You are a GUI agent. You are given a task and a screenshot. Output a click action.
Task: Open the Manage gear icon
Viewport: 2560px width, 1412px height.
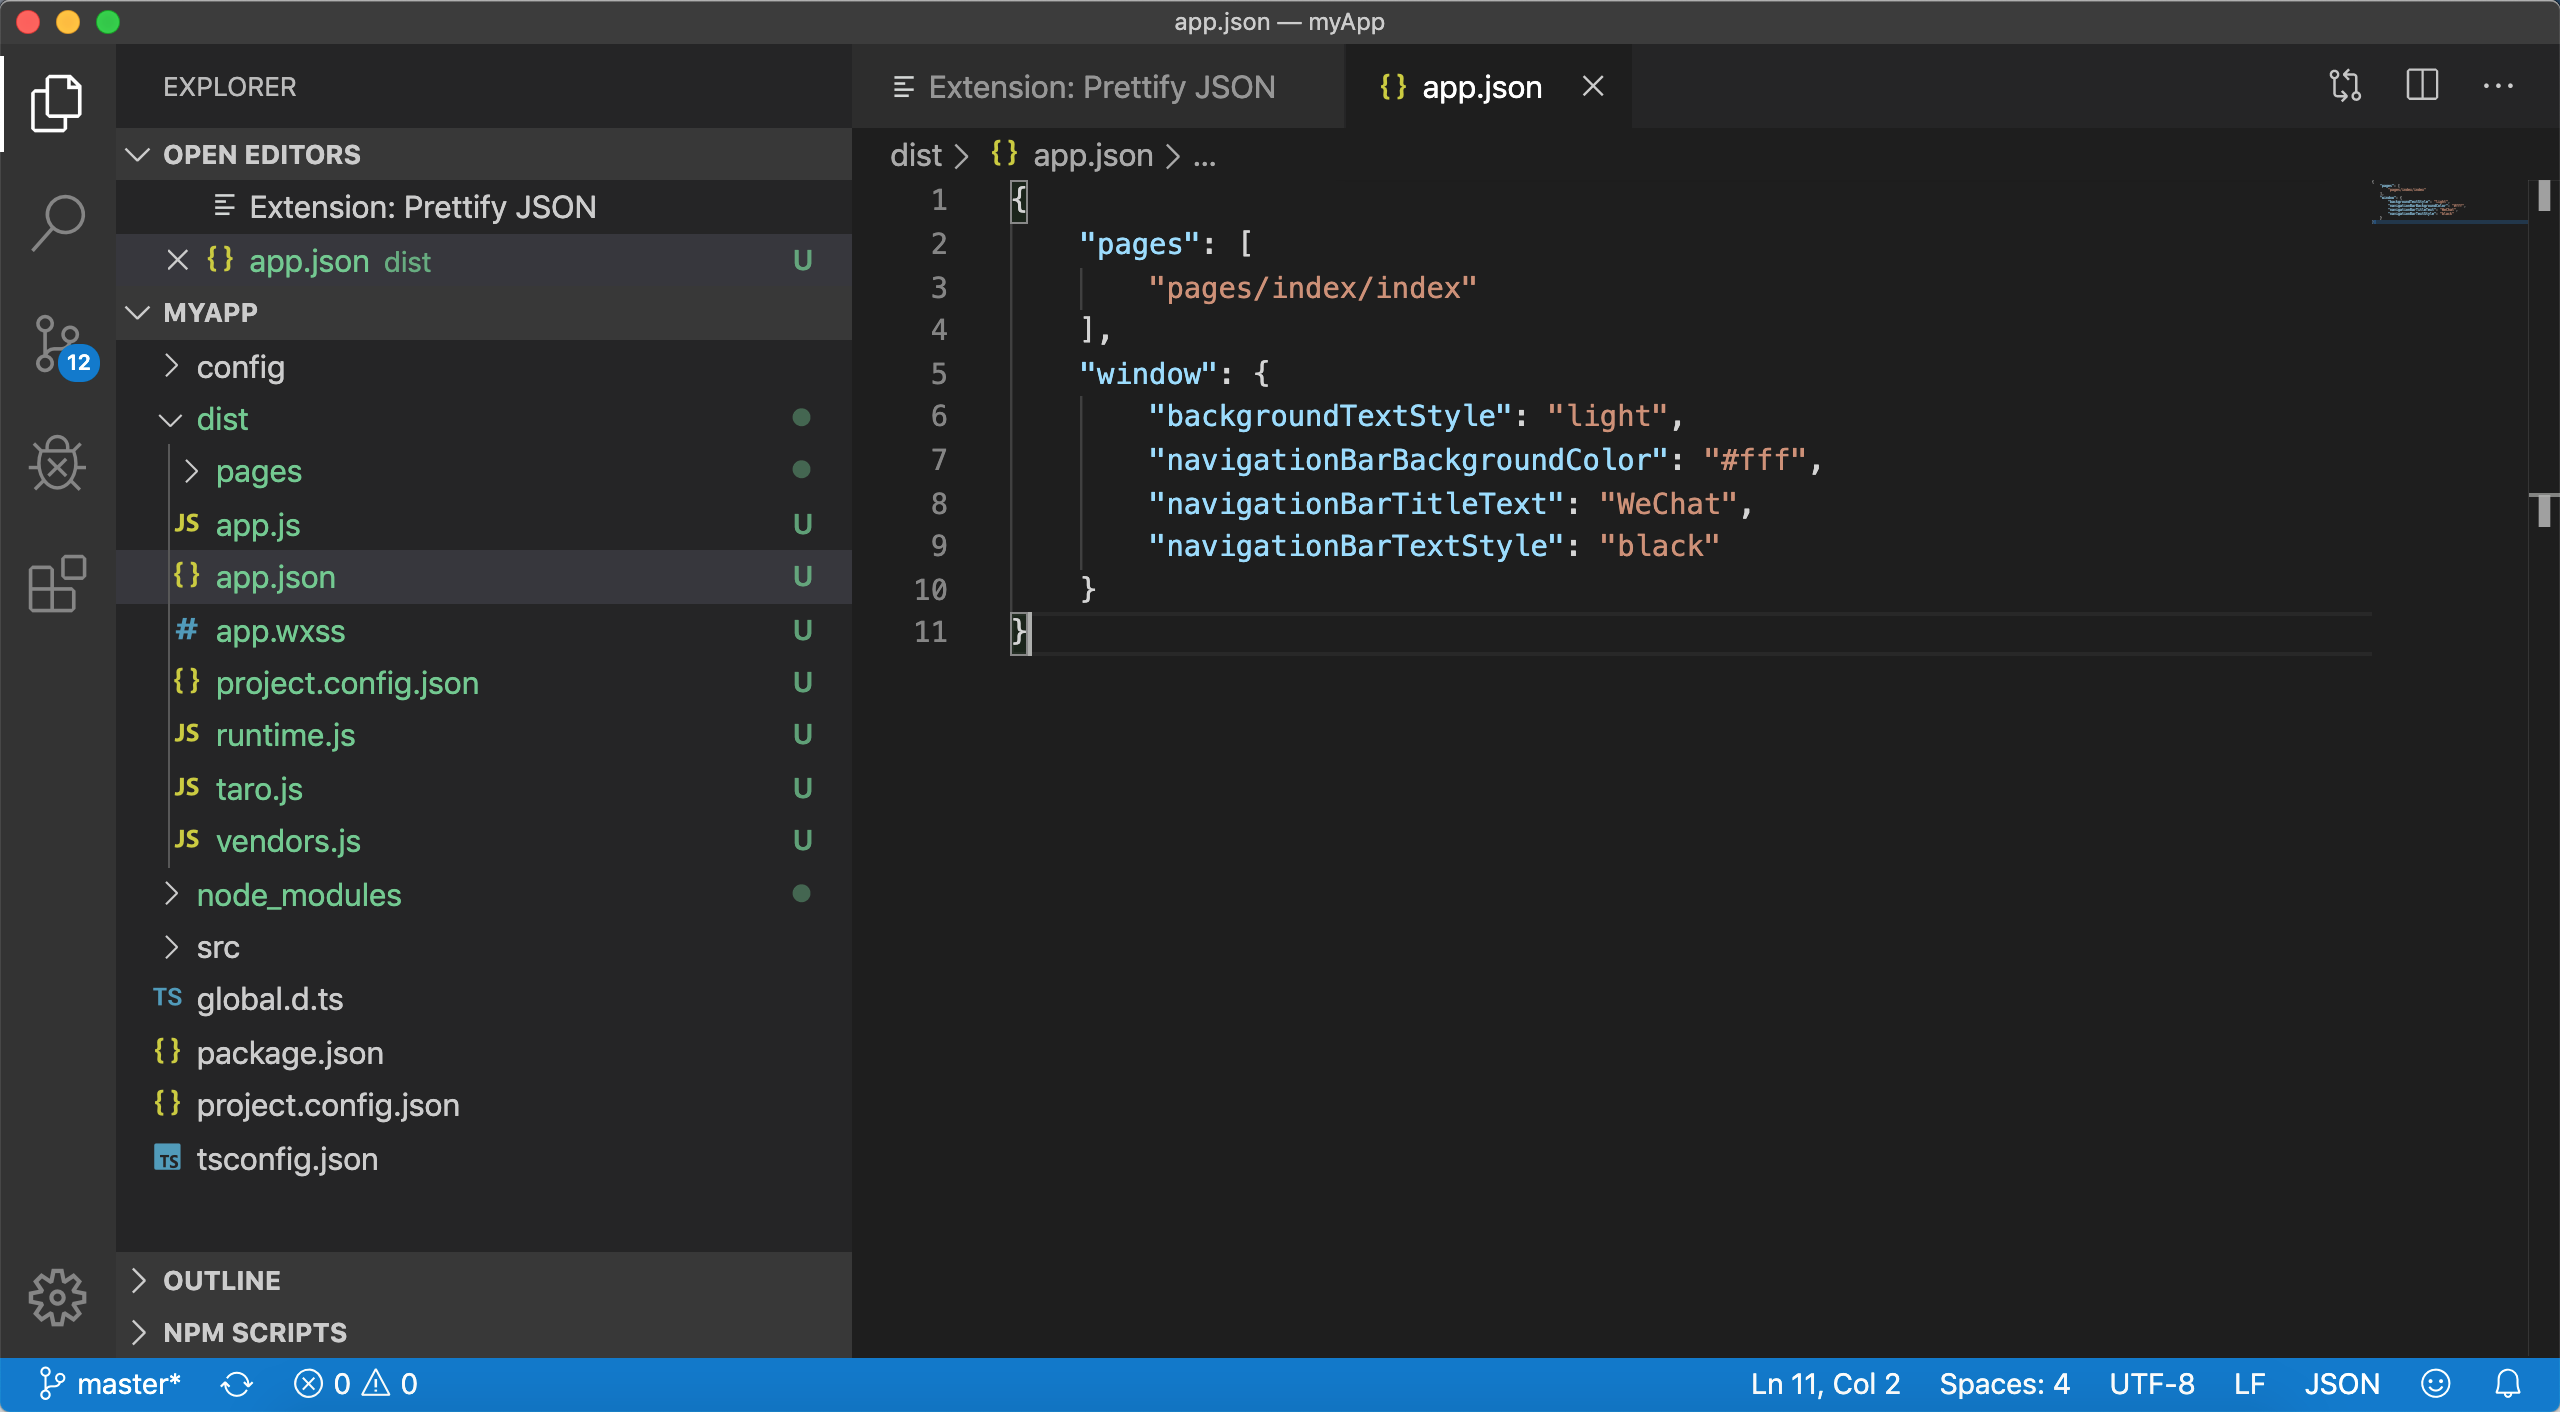point(57,1297)
